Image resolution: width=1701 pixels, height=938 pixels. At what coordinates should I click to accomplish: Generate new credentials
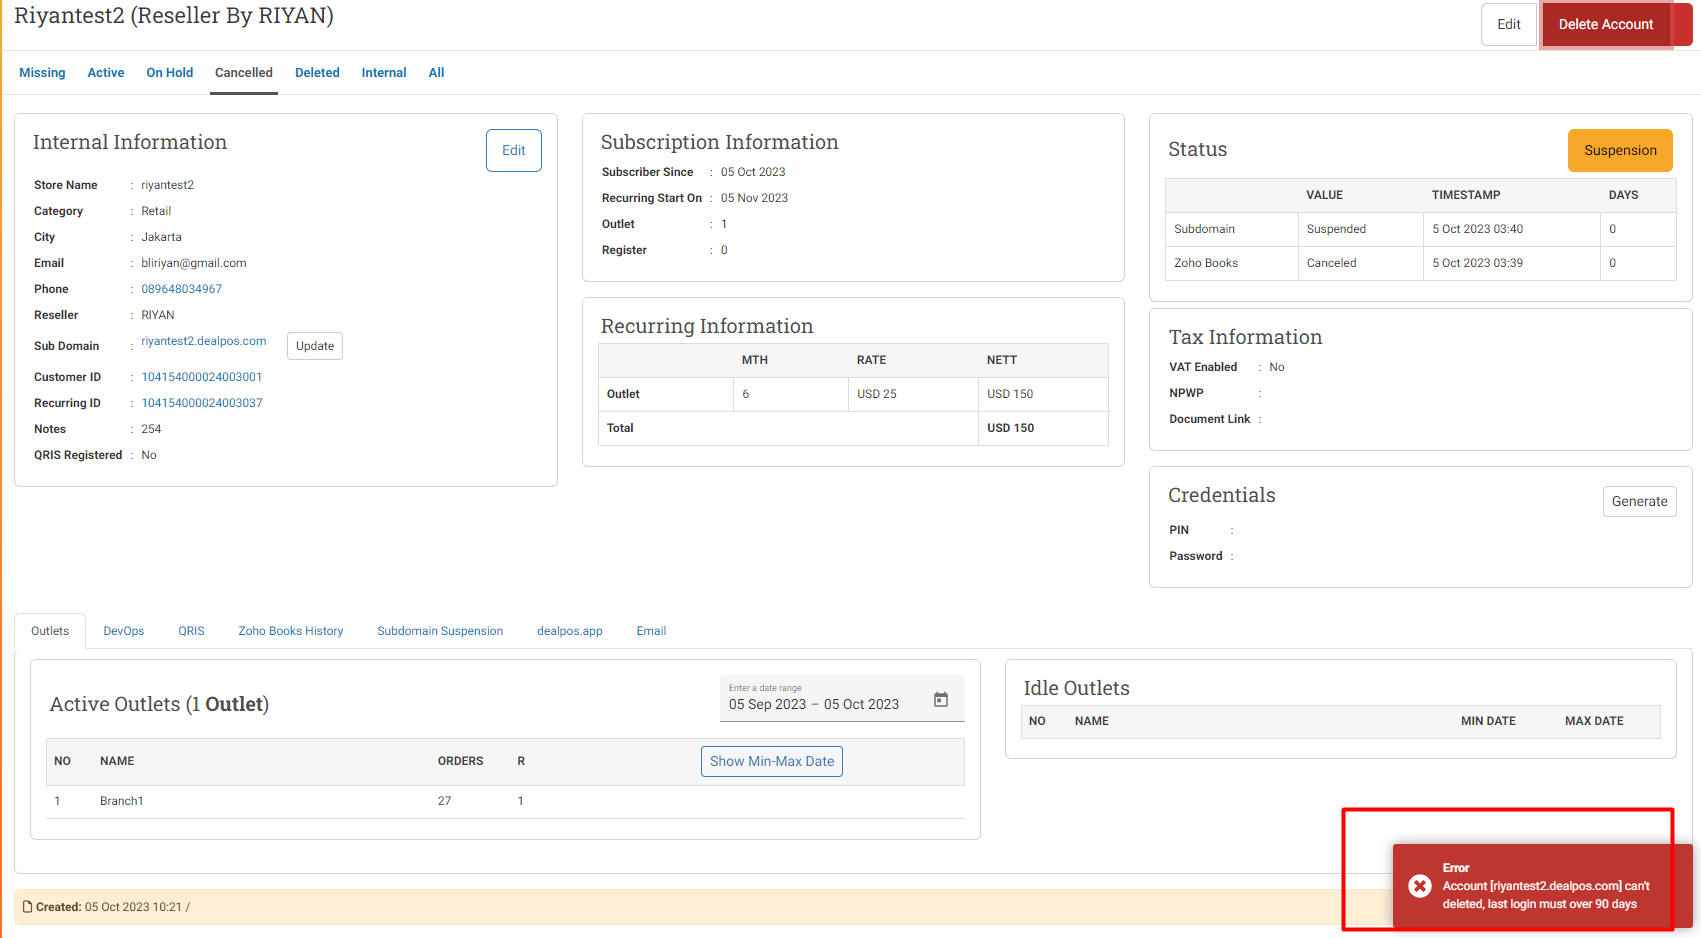point(1639,501)
